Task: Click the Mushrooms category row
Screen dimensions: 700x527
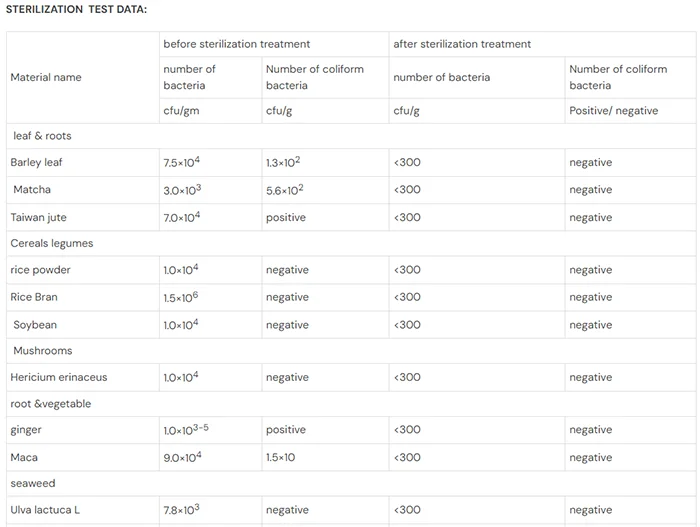Action: (x=351, y=351)
